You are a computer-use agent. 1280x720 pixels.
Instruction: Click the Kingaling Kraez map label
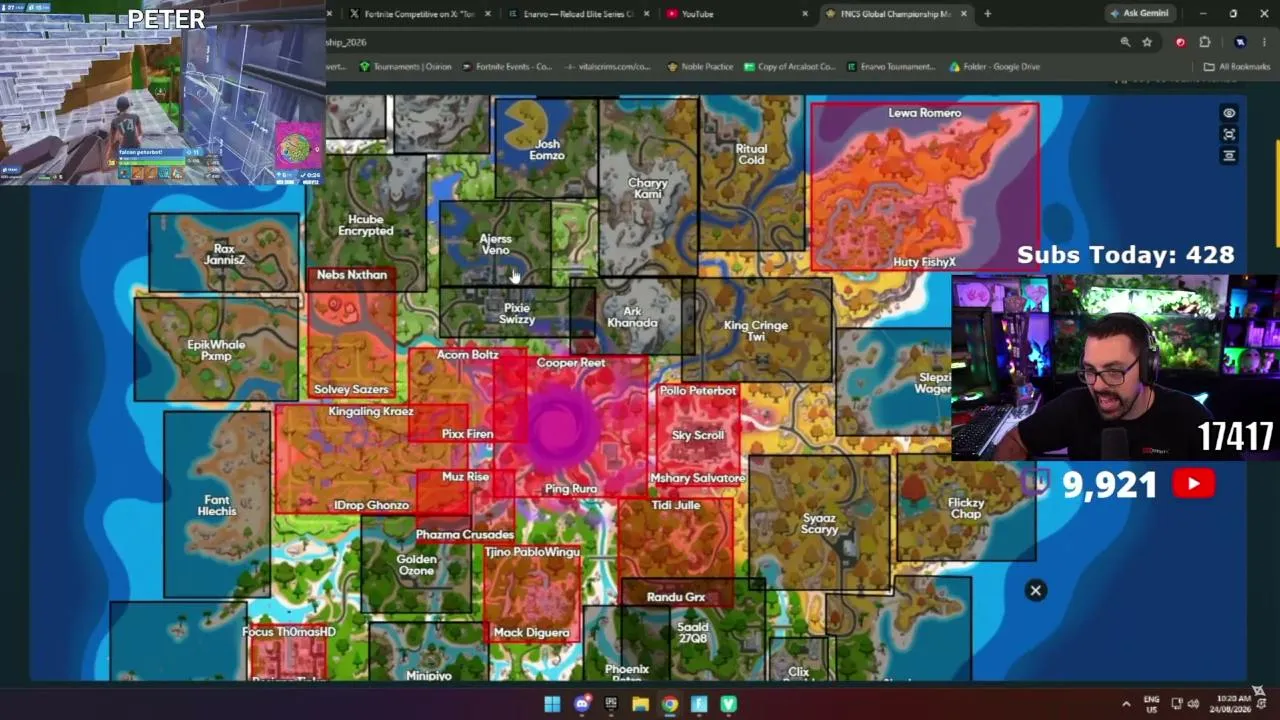pos(371,412)
